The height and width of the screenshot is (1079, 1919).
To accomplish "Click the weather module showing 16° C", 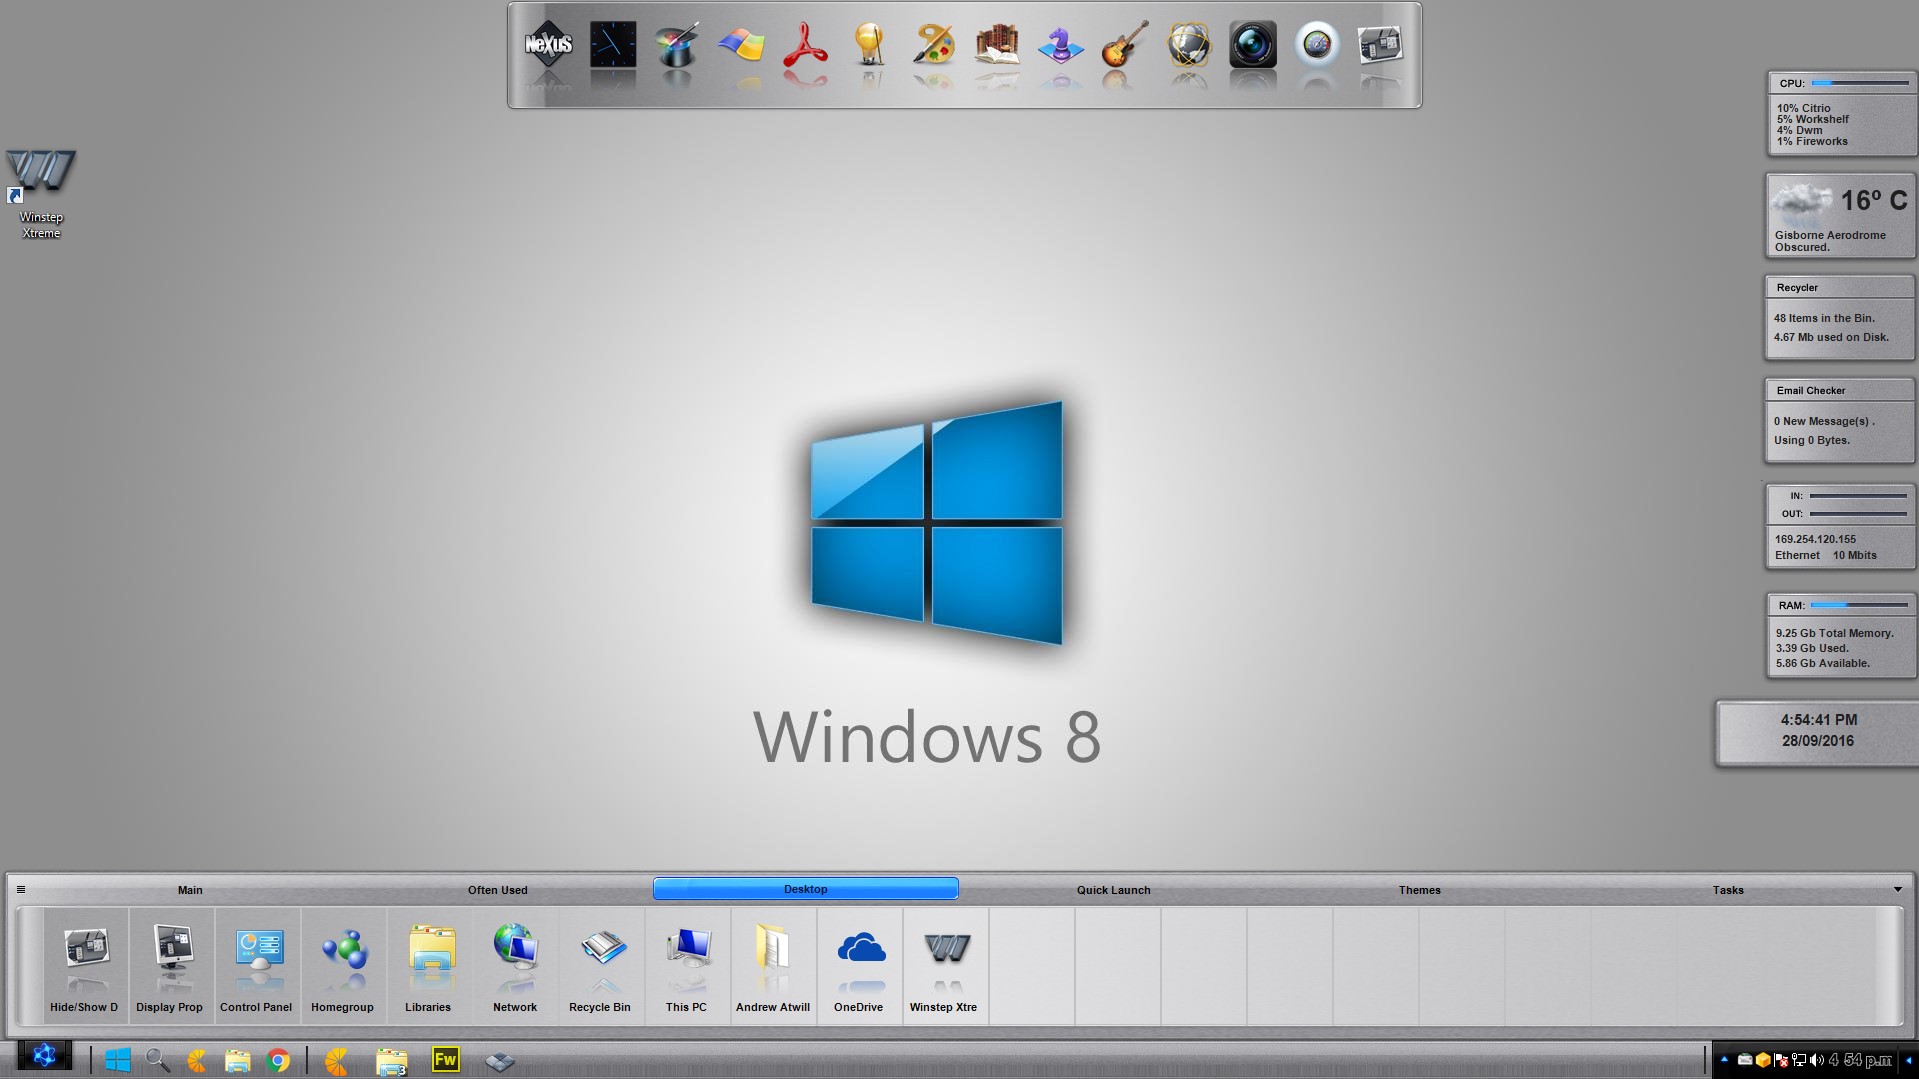I will 1840,216.
